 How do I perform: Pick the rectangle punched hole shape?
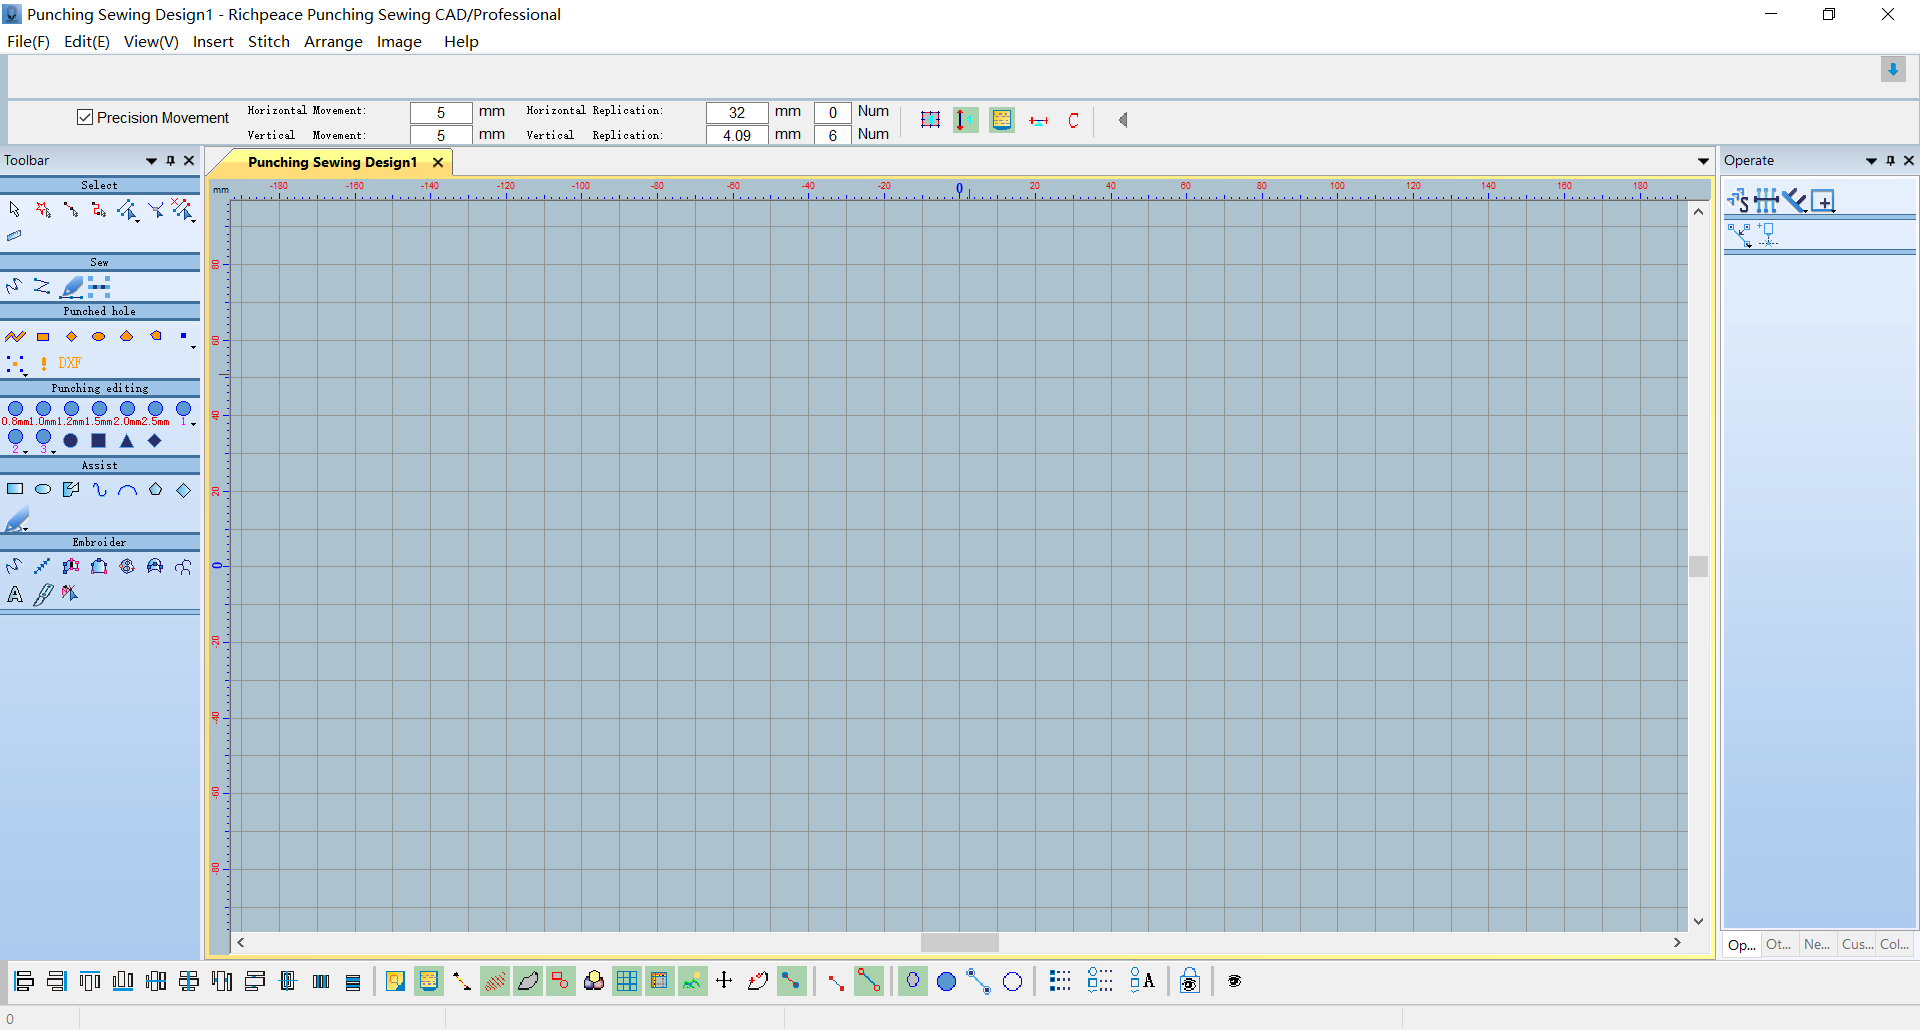[43, 337]
